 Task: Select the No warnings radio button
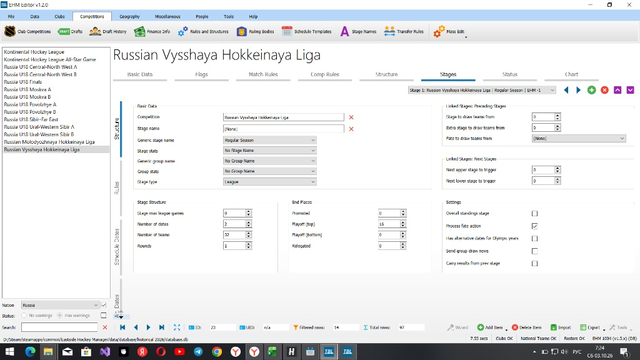tap(24, 316)
